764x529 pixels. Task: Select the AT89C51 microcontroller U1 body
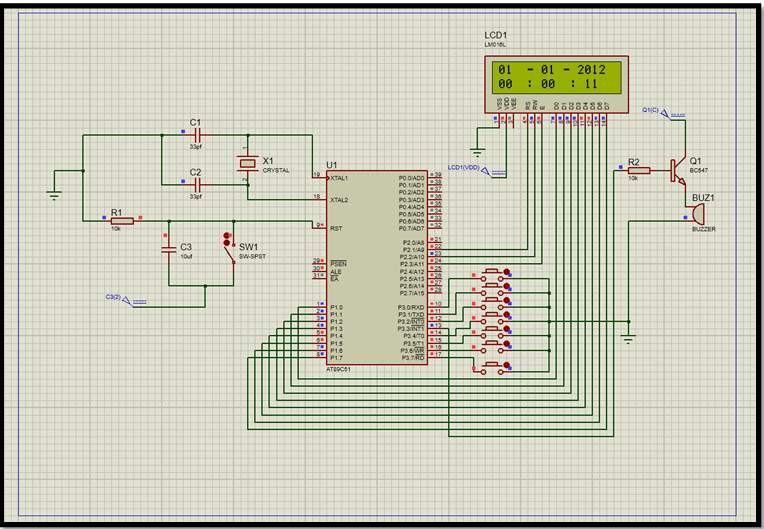click(x=377, y=267)
